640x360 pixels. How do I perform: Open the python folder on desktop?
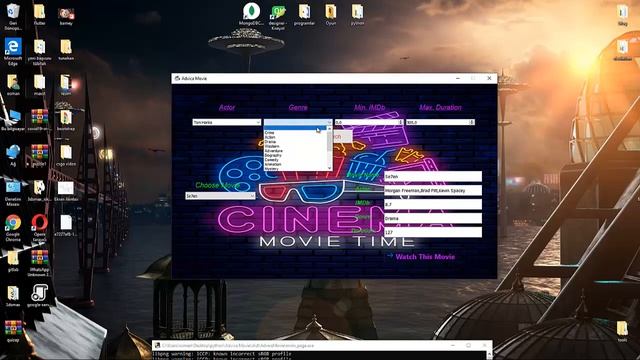point(357,15)
